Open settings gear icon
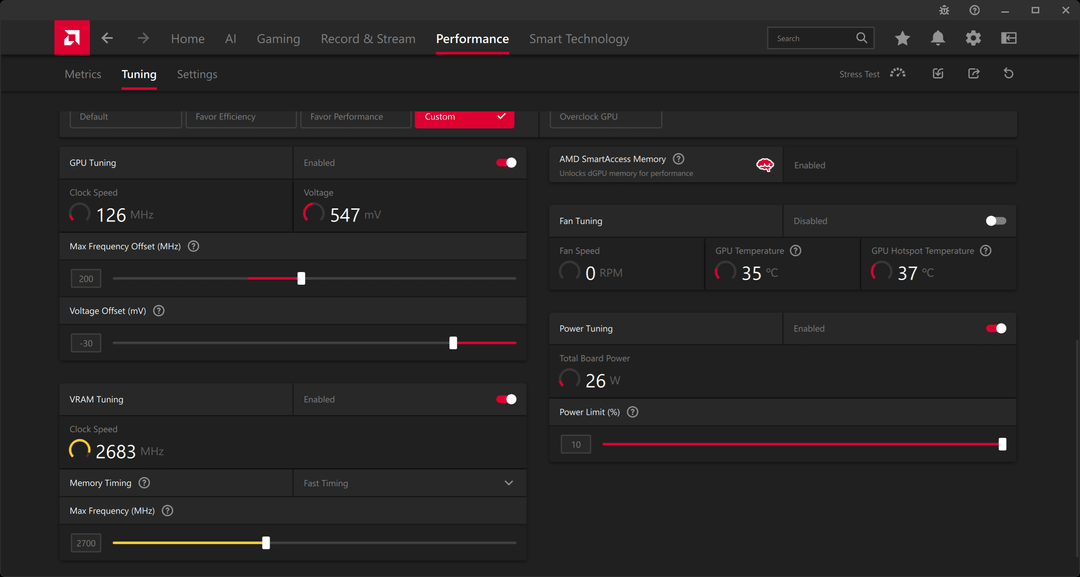This screenshot has width=1080, height=577. [973, 38]
